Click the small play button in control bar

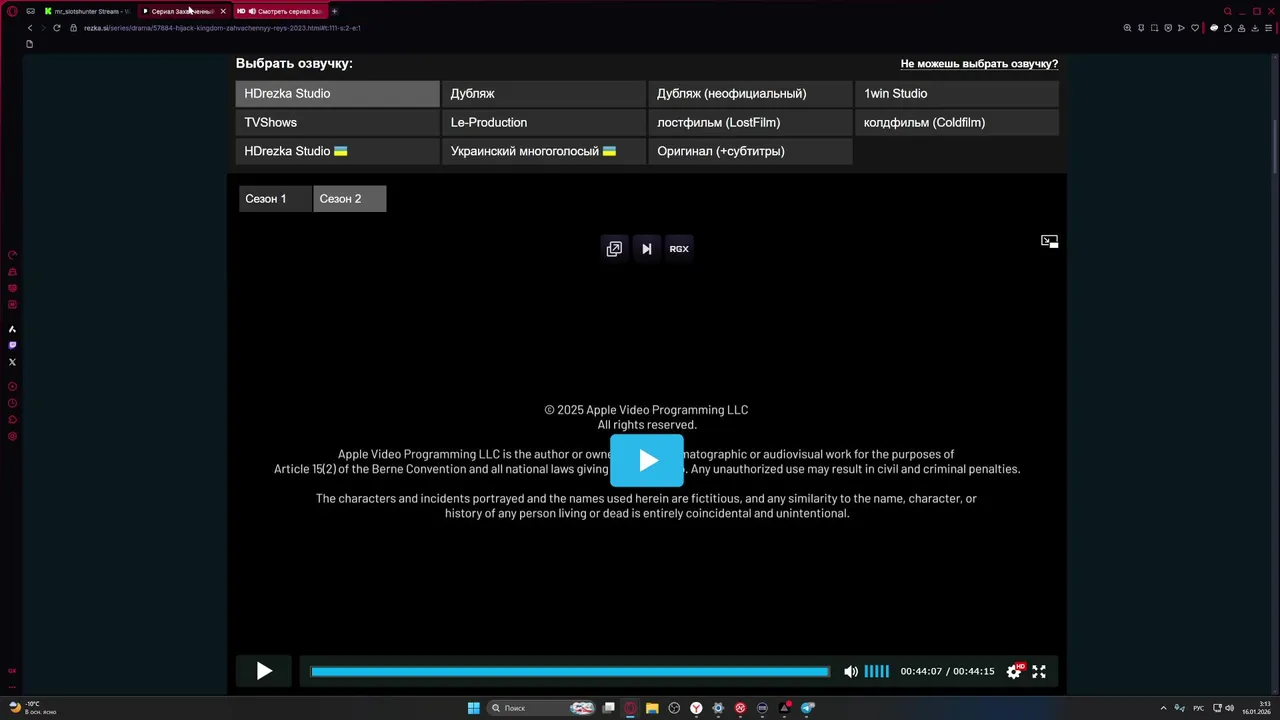tap(264, 671)
